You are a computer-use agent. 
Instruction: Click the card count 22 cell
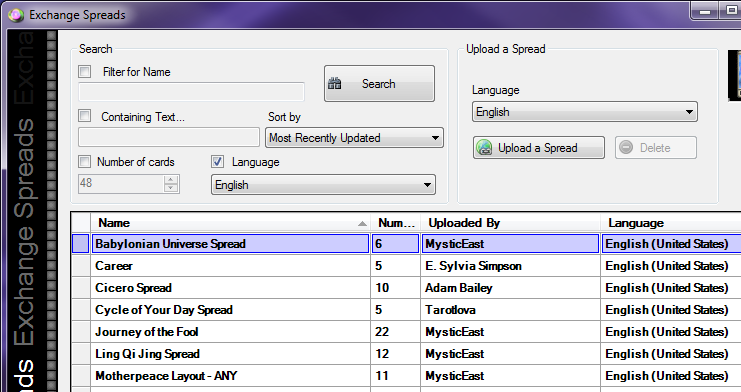(x=396, y=332)
